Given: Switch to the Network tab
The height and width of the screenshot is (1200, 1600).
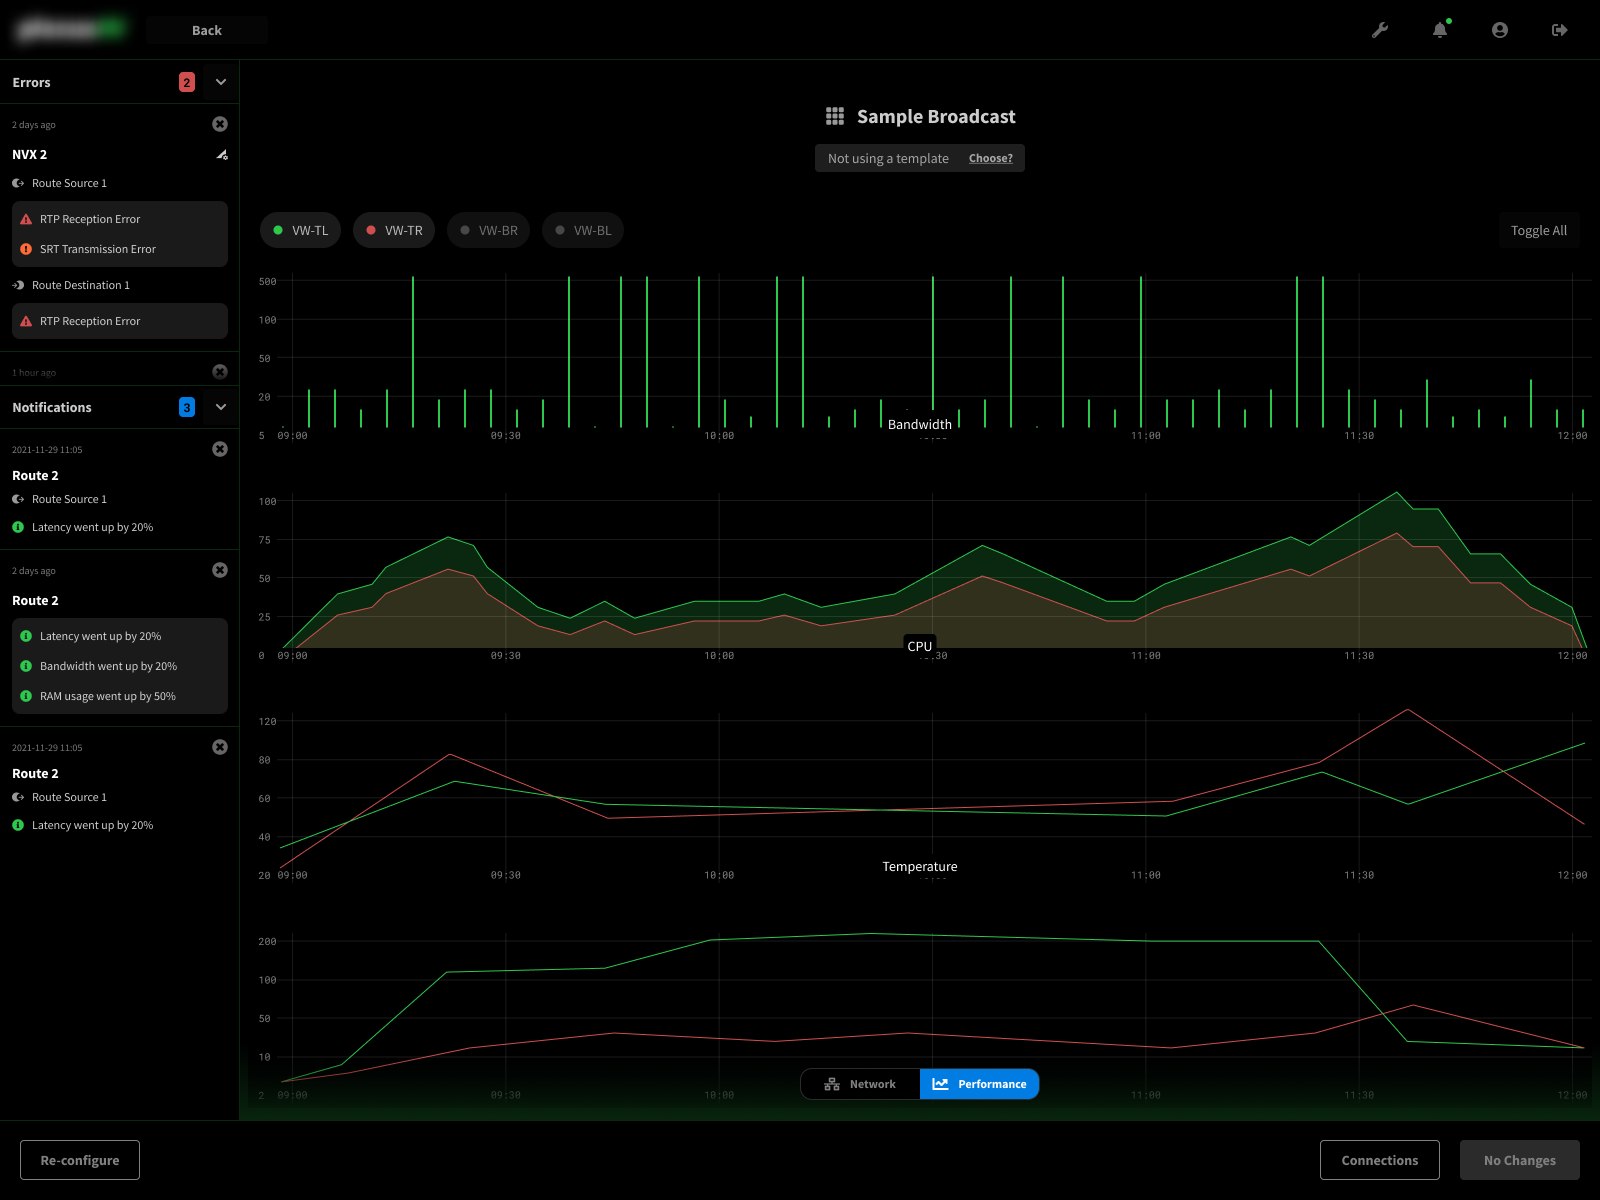Looking at the screenshot, I should coord(860,1084).
